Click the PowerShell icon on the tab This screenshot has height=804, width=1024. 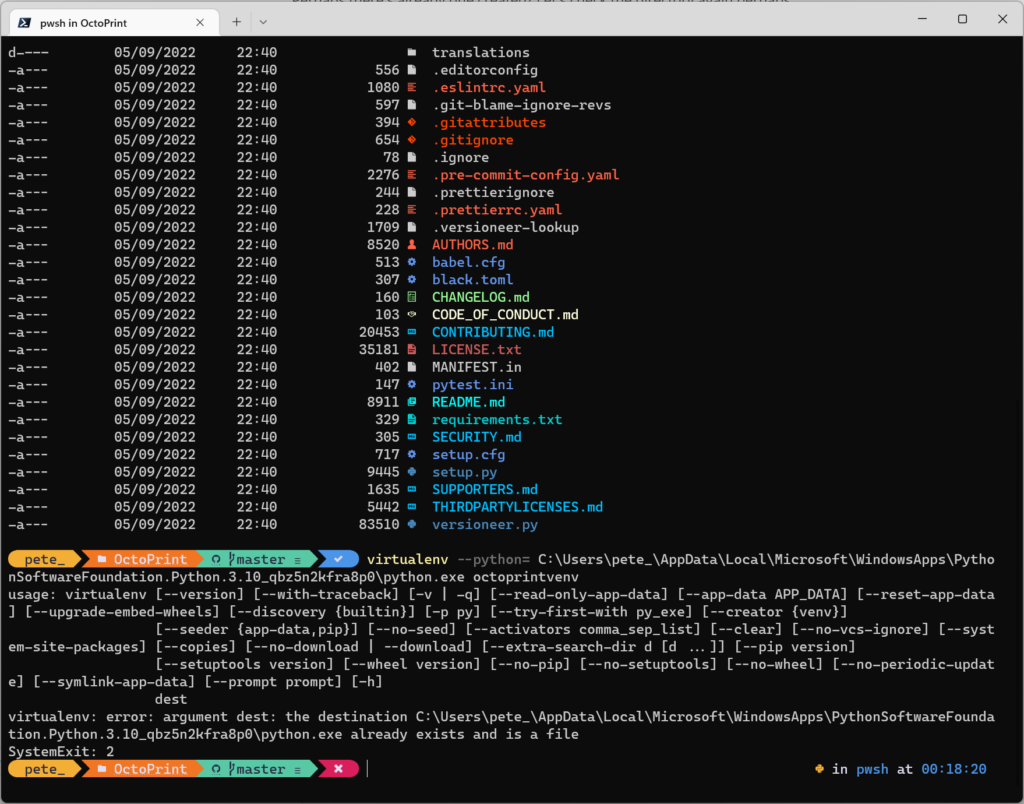(x=24, y=23)
